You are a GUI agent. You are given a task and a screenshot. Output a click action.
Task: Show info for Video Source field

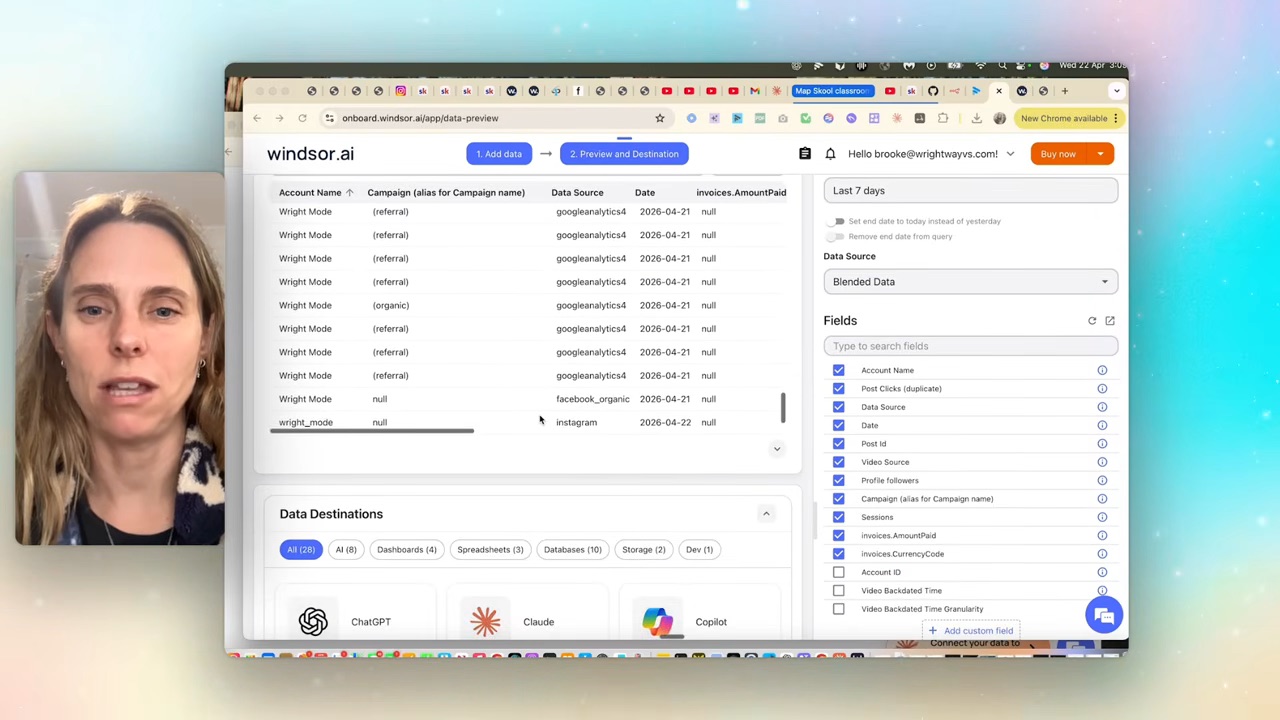1102,462
